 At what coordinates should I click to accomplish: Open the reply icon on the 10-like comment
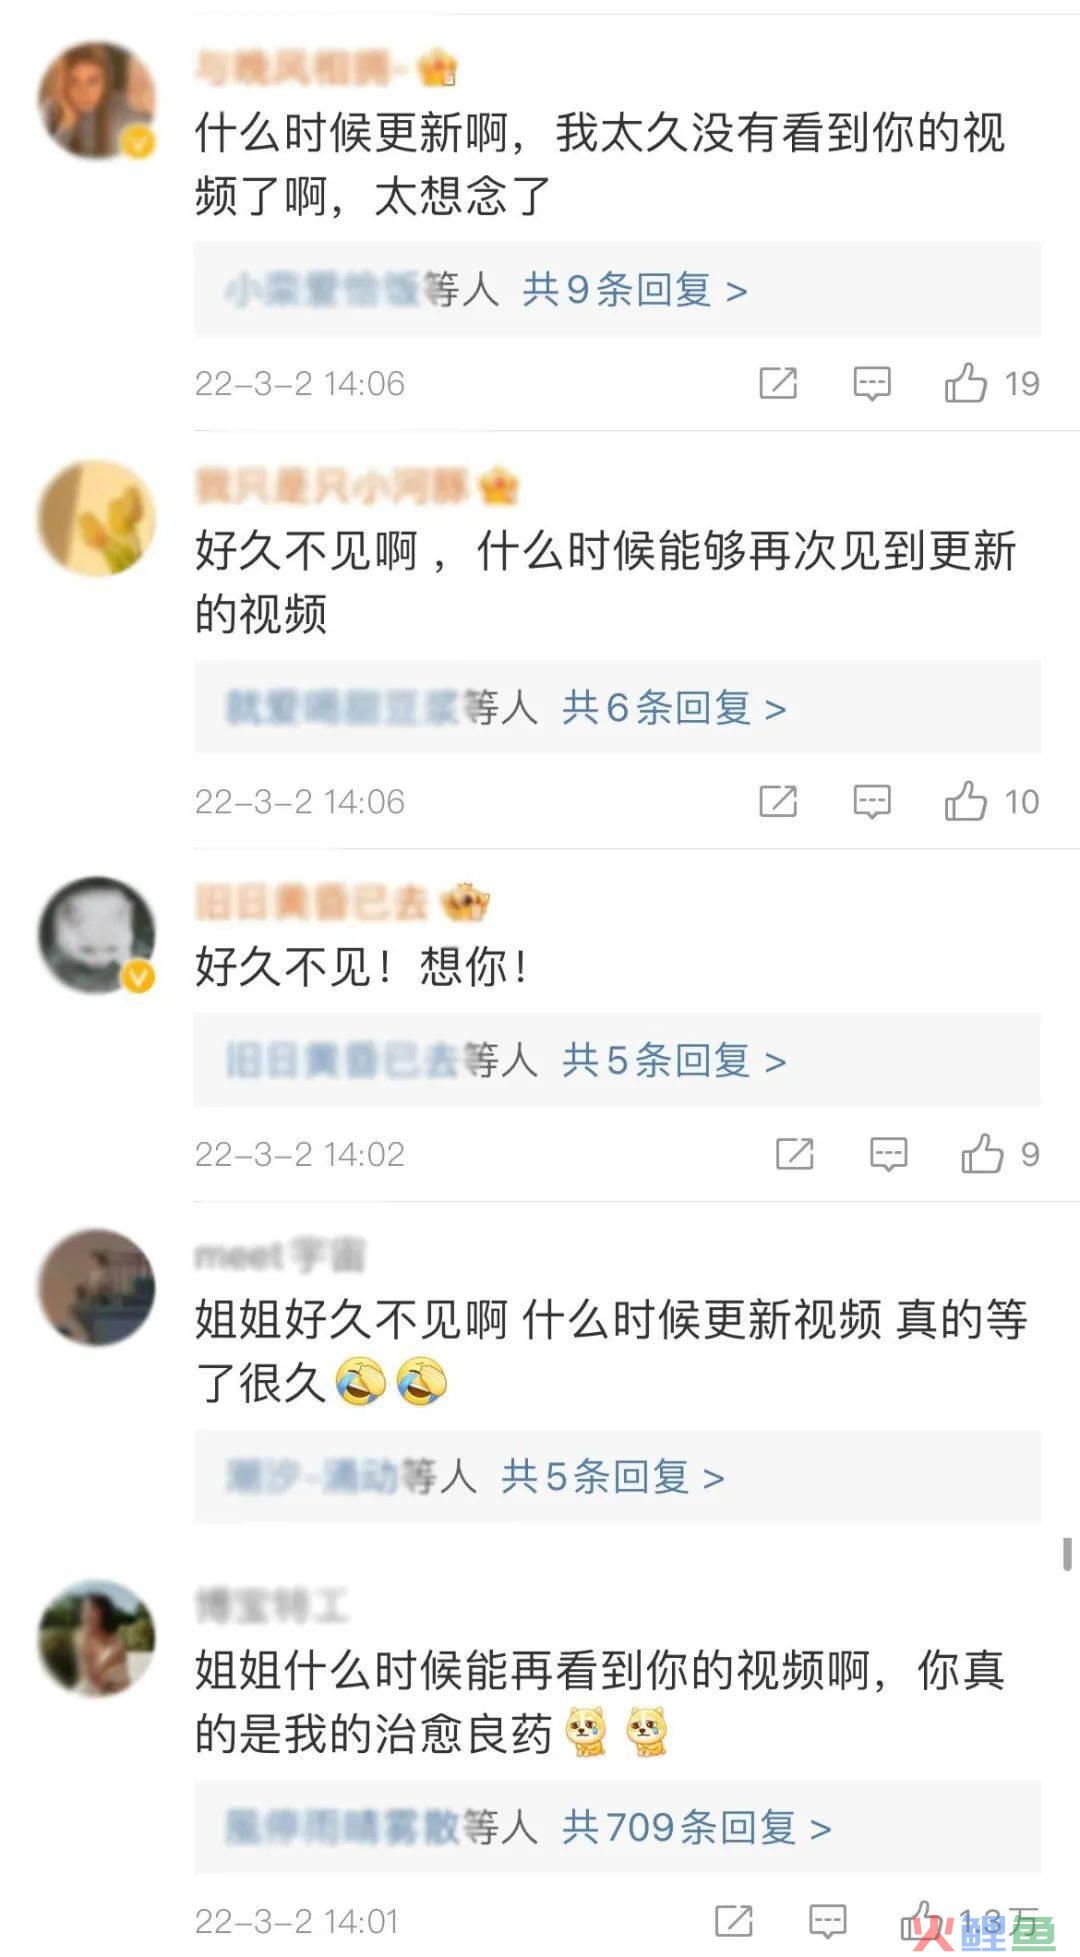(x=872, y=801)
